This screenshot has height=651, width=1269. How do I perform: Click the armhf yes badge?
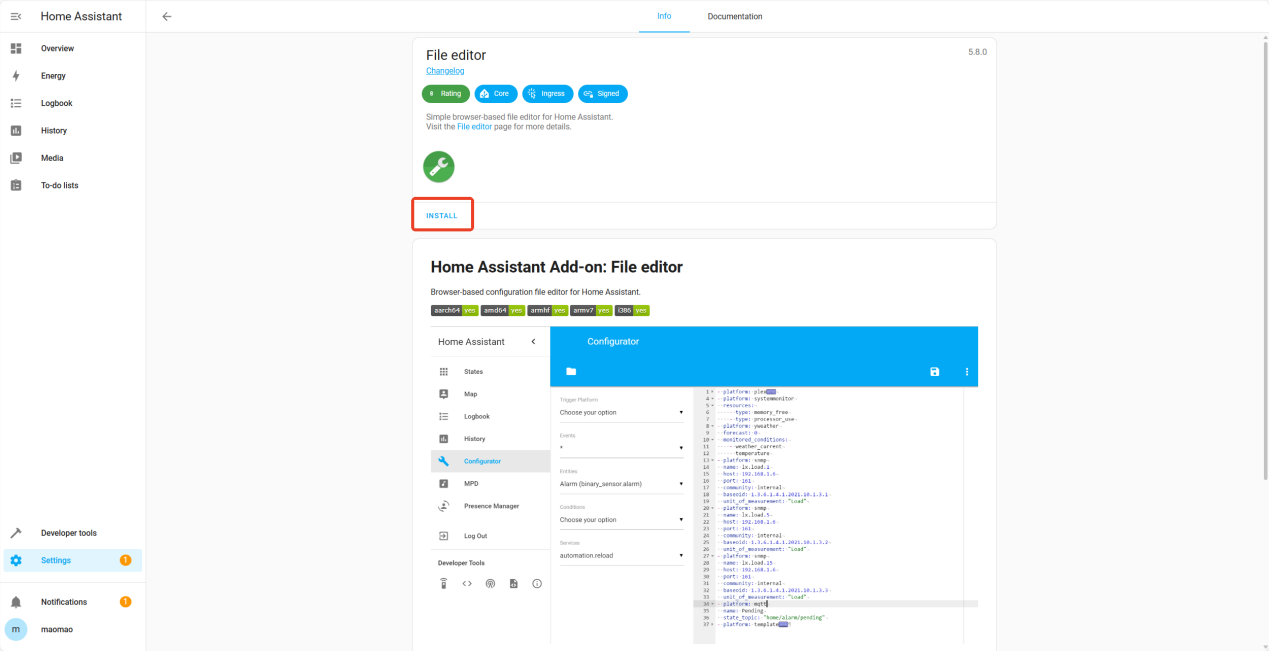pos(548,311)
